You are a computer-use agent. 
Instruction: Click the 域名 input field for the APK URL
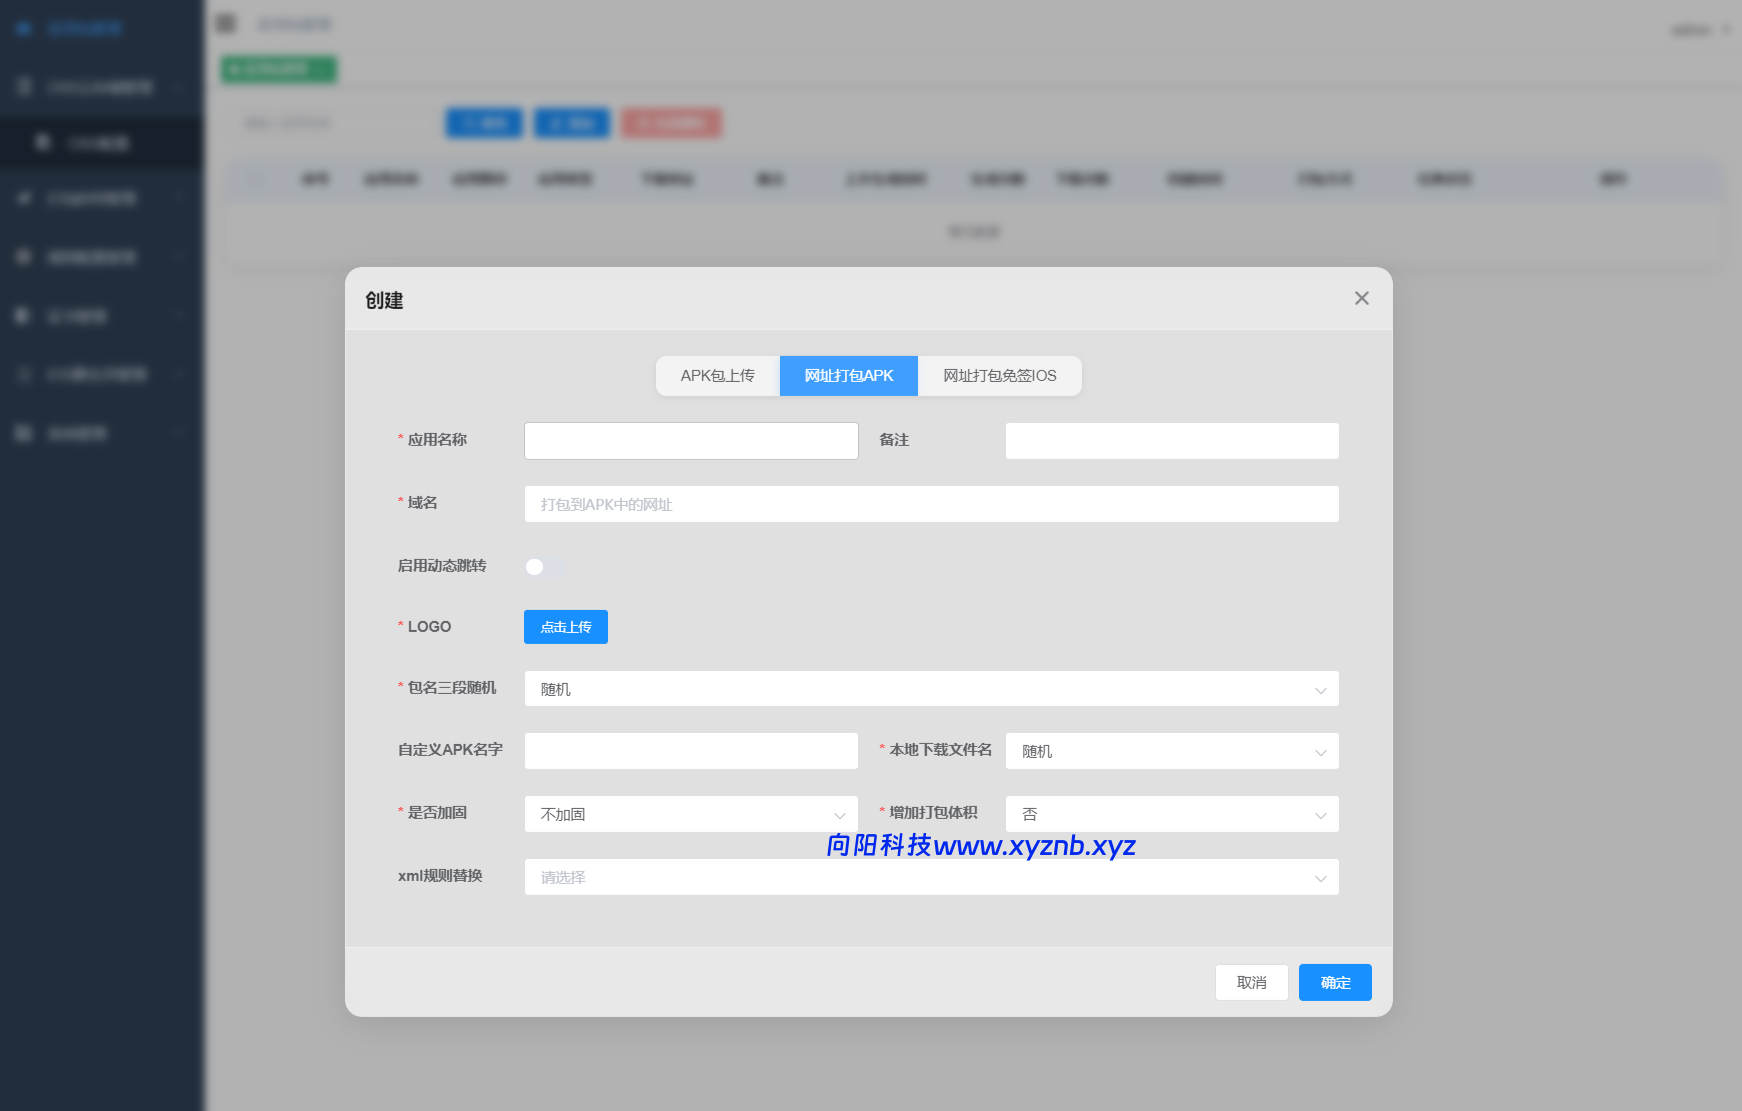click(930, 504)
